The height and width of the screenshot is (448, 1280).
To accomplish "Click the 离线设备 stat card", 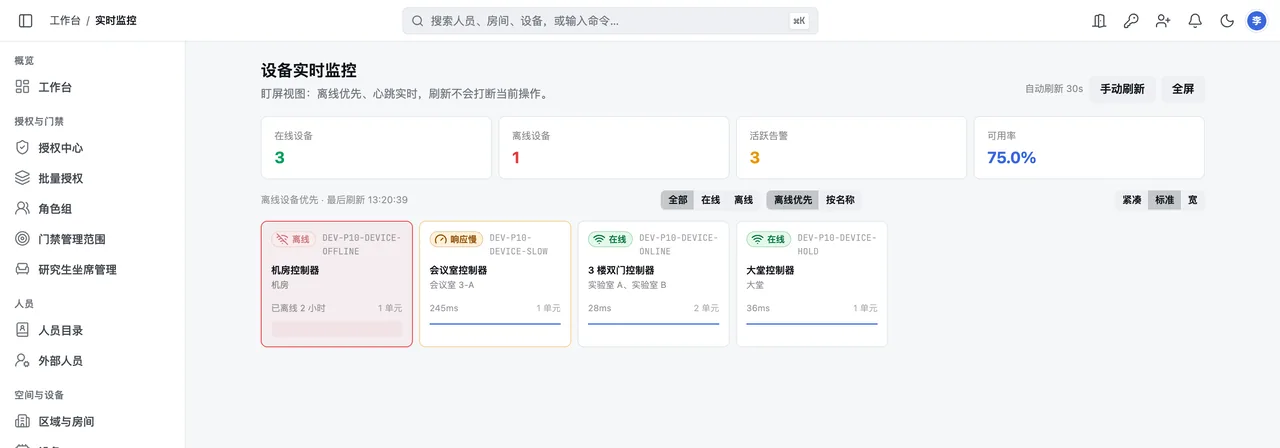I will [x=613, y=148].
